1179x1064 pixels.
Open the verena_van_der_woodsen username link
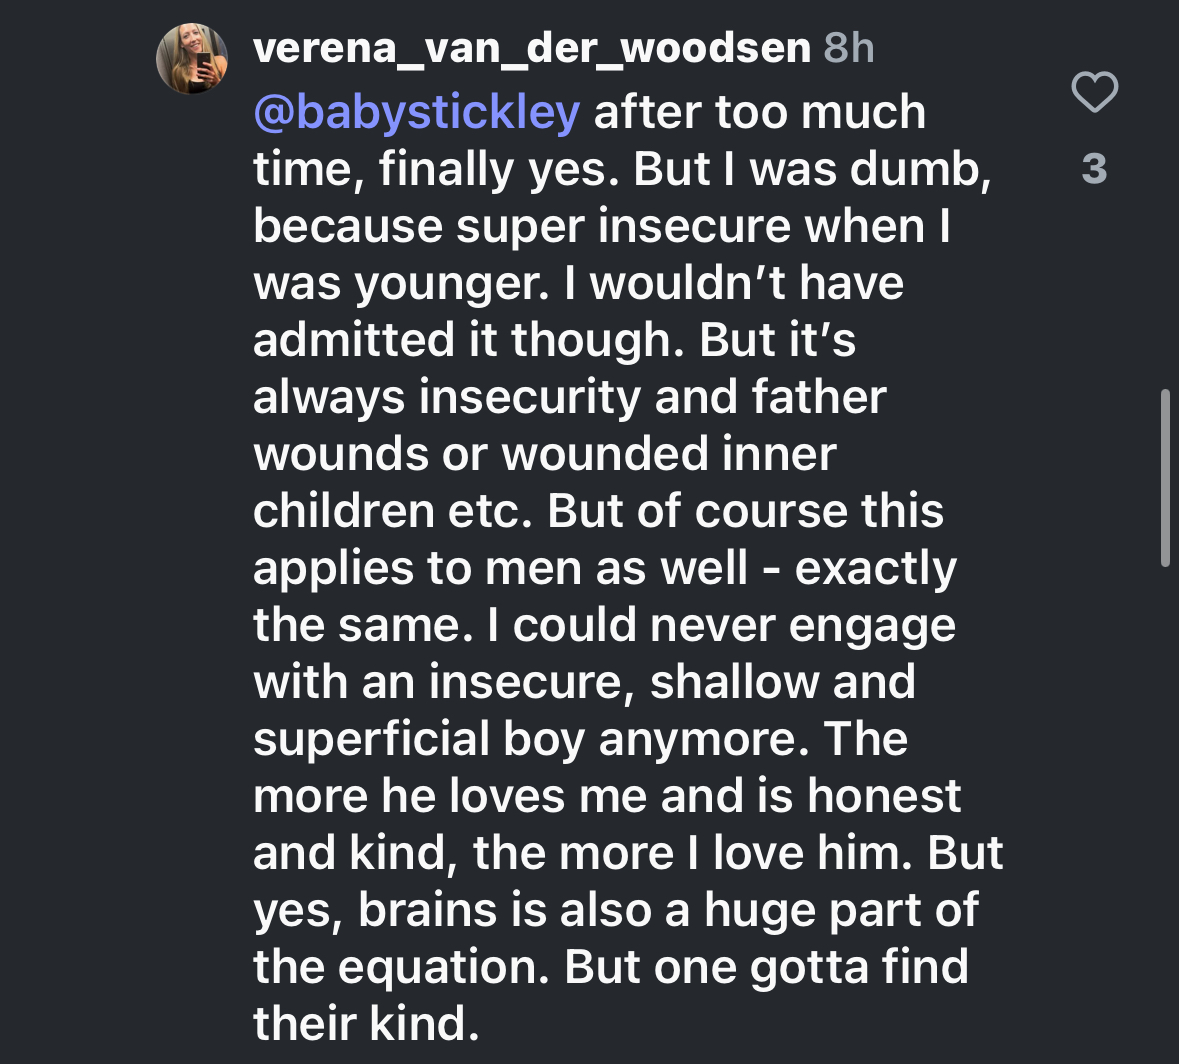pyautogui.click(x=532, y=48)
